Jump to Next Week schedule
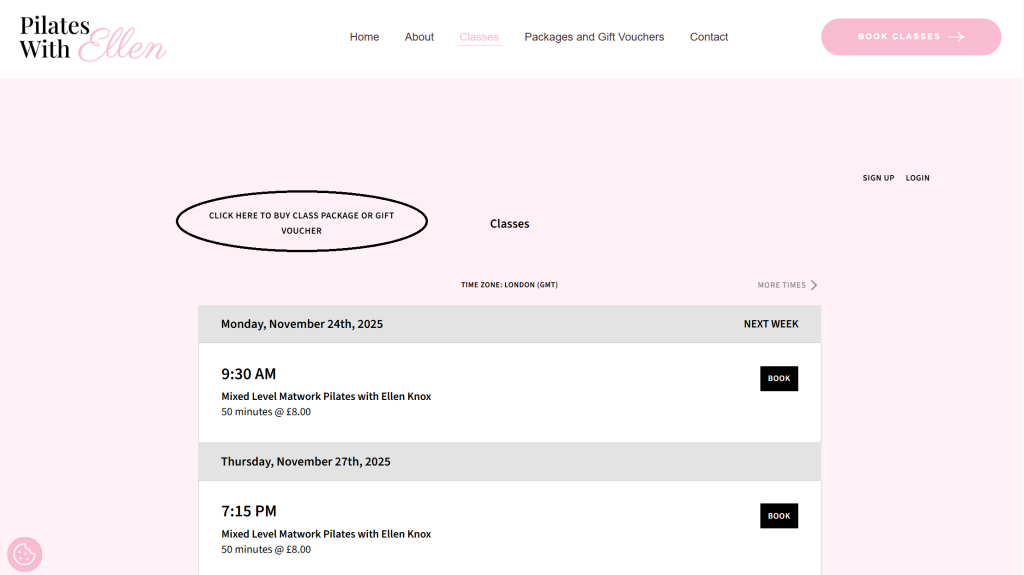 (770, 324)
